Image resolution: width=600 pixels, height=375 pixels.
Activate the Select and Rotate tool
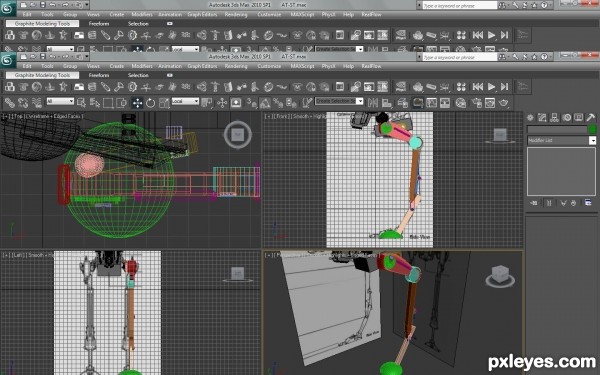150,103
